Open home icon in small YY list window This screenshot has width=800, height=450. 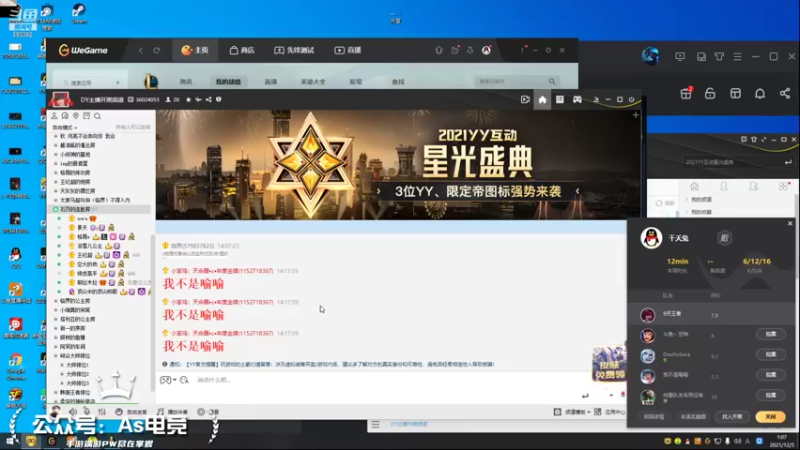694,186
